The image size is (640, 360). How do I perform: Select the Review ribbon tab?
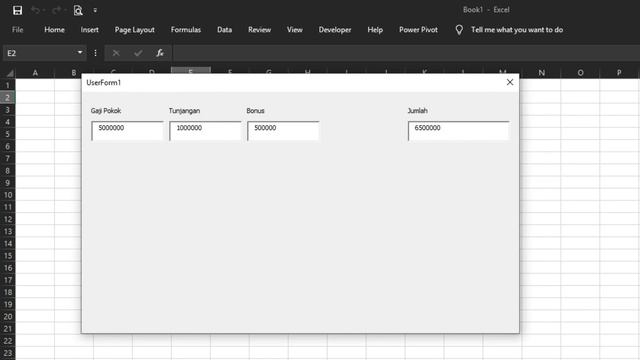tap(260, 30)
